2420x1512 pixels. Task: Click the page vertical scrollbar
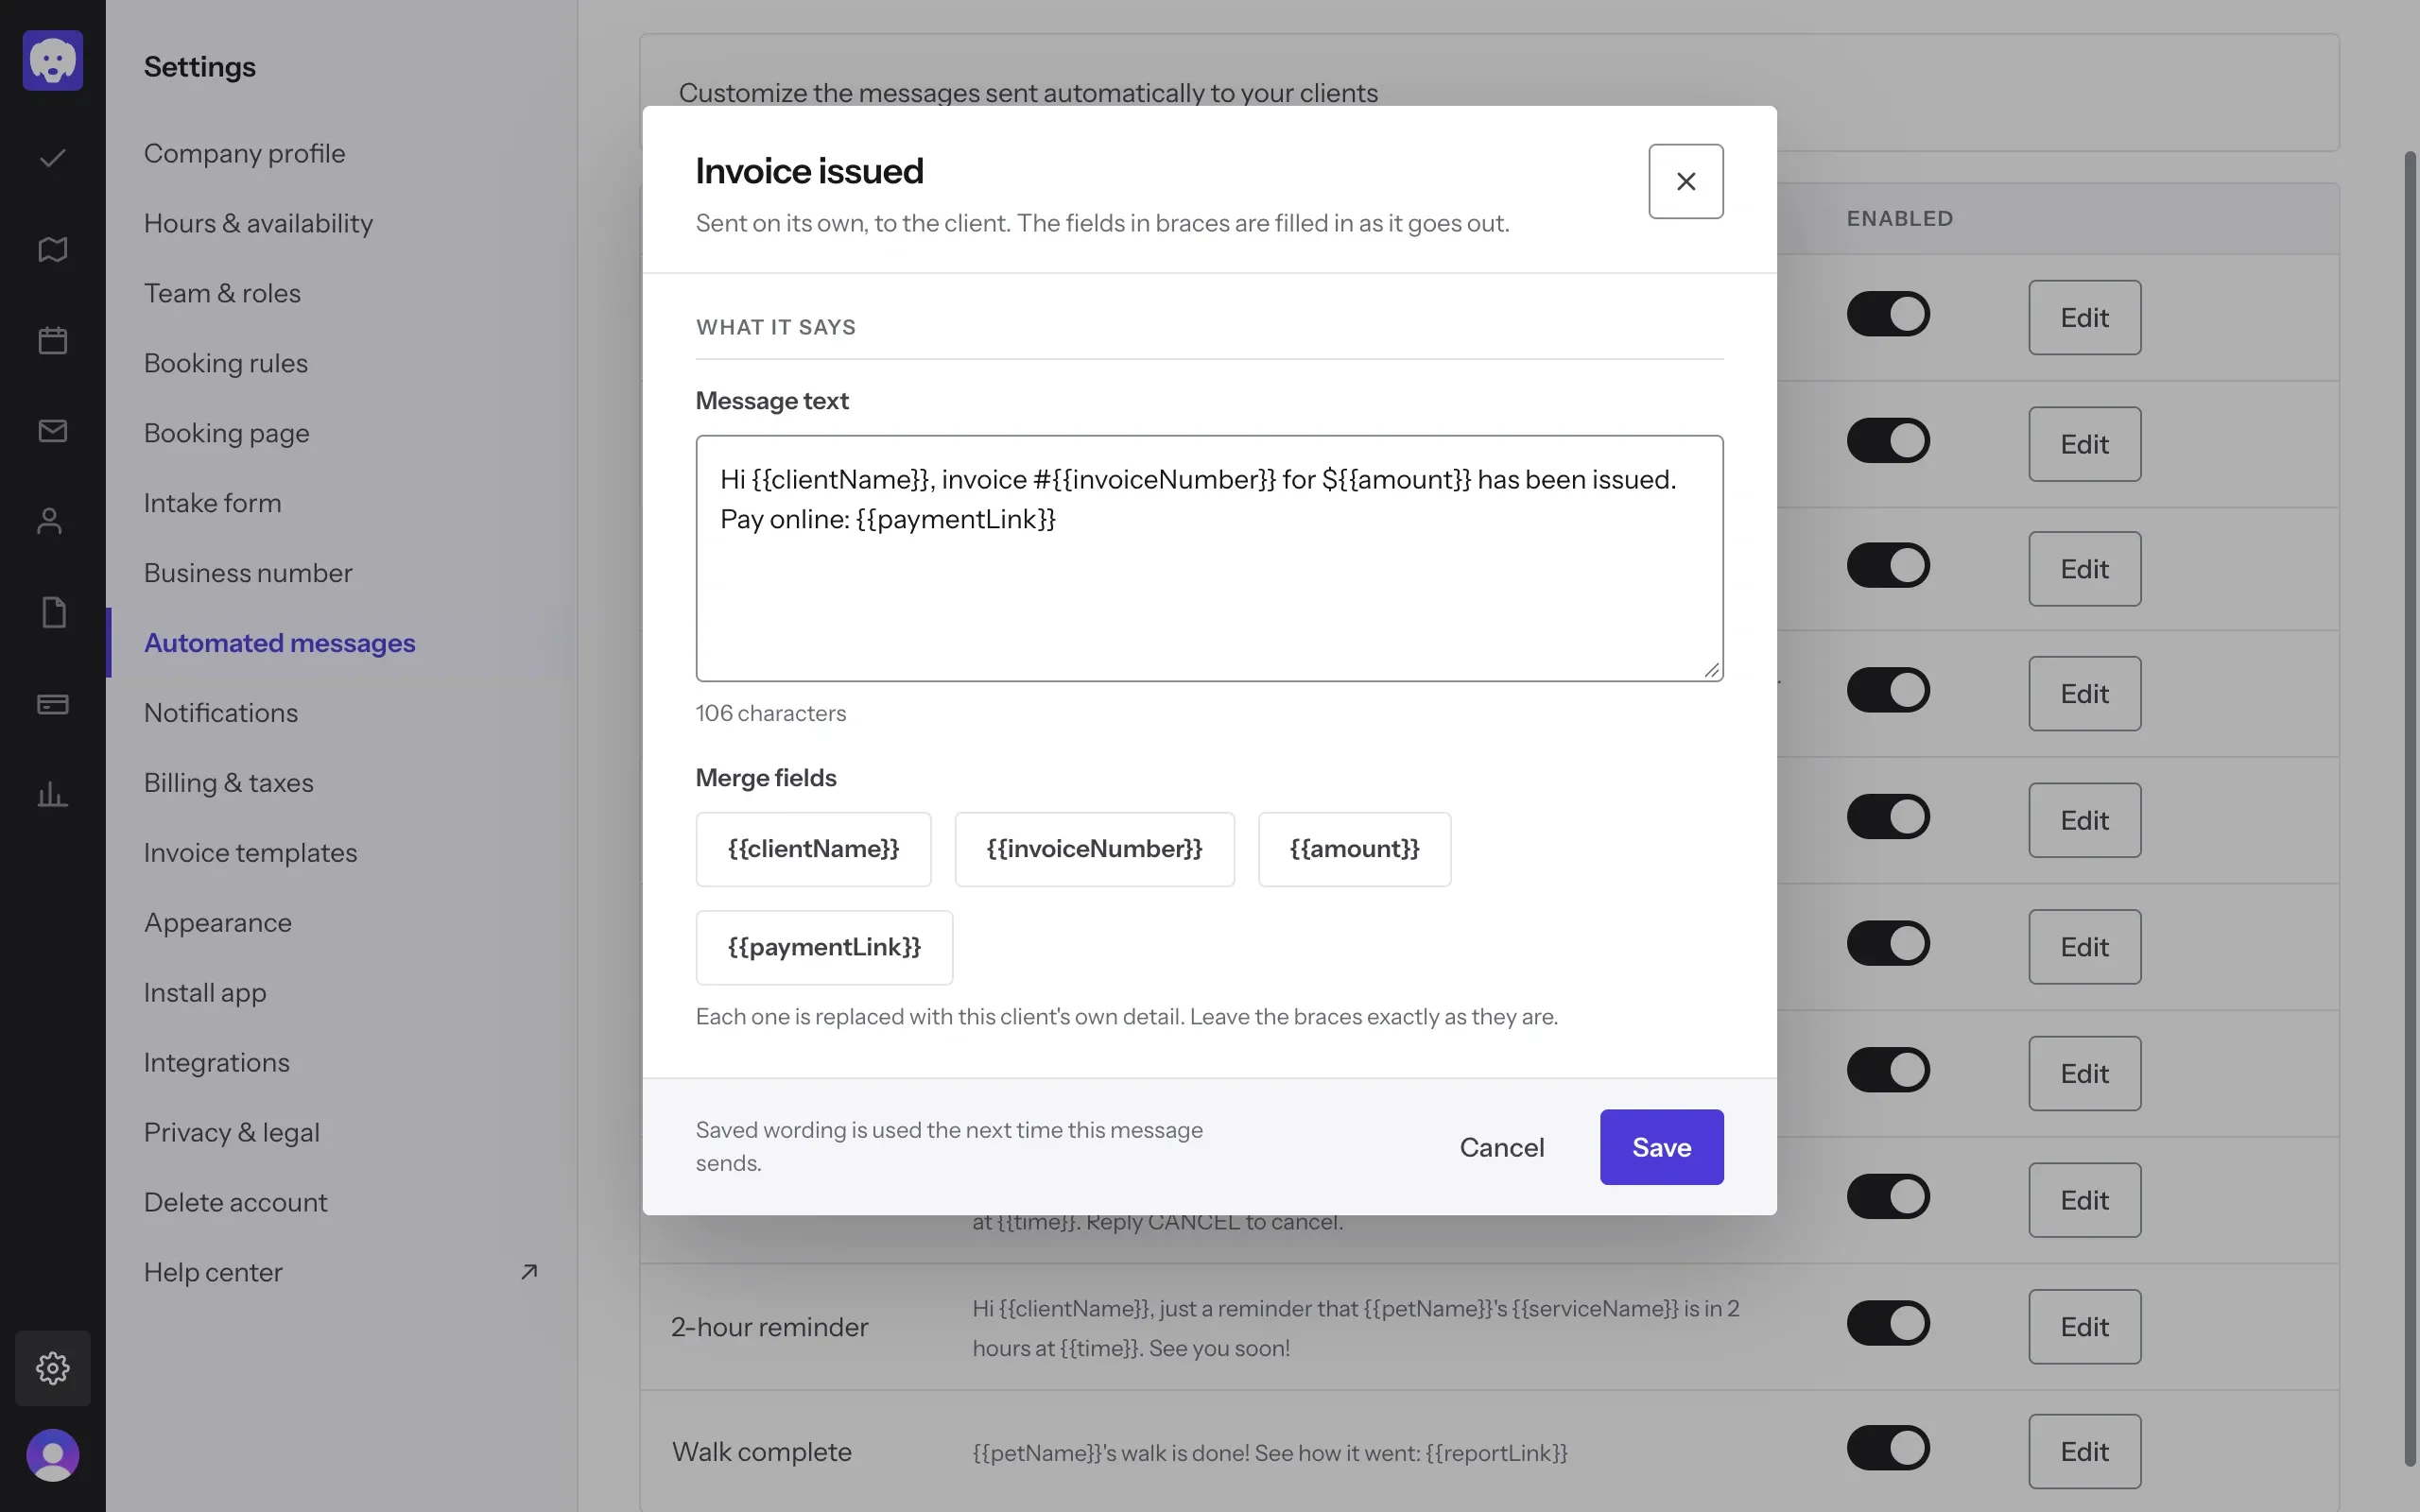[x=2410, y=808]
